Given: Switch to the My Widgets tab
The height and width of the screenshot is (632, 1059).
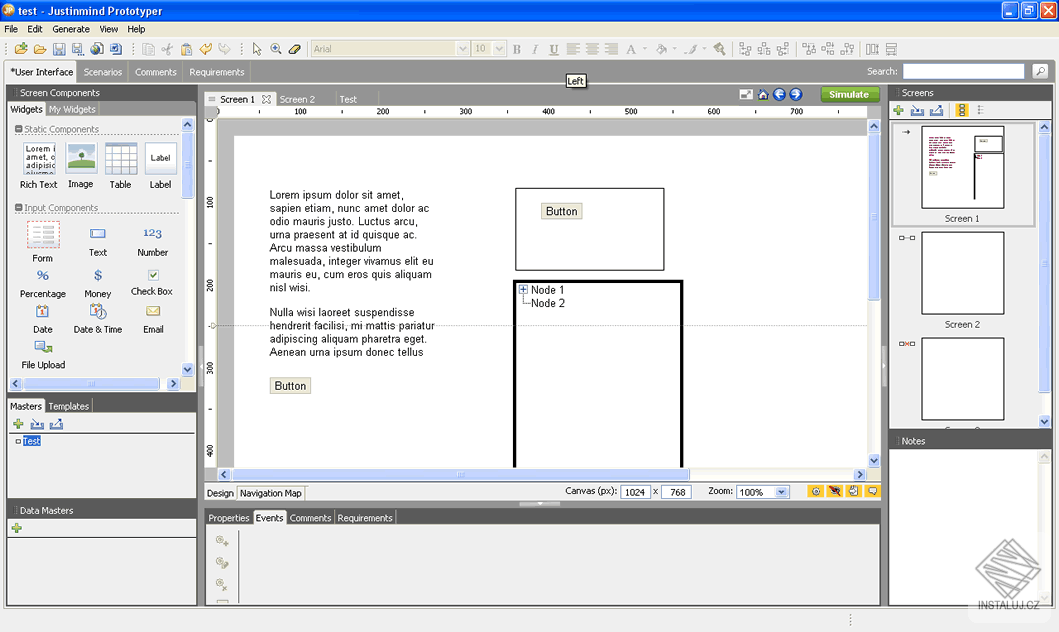Looking at the screenshot, I should pos(72,109).
